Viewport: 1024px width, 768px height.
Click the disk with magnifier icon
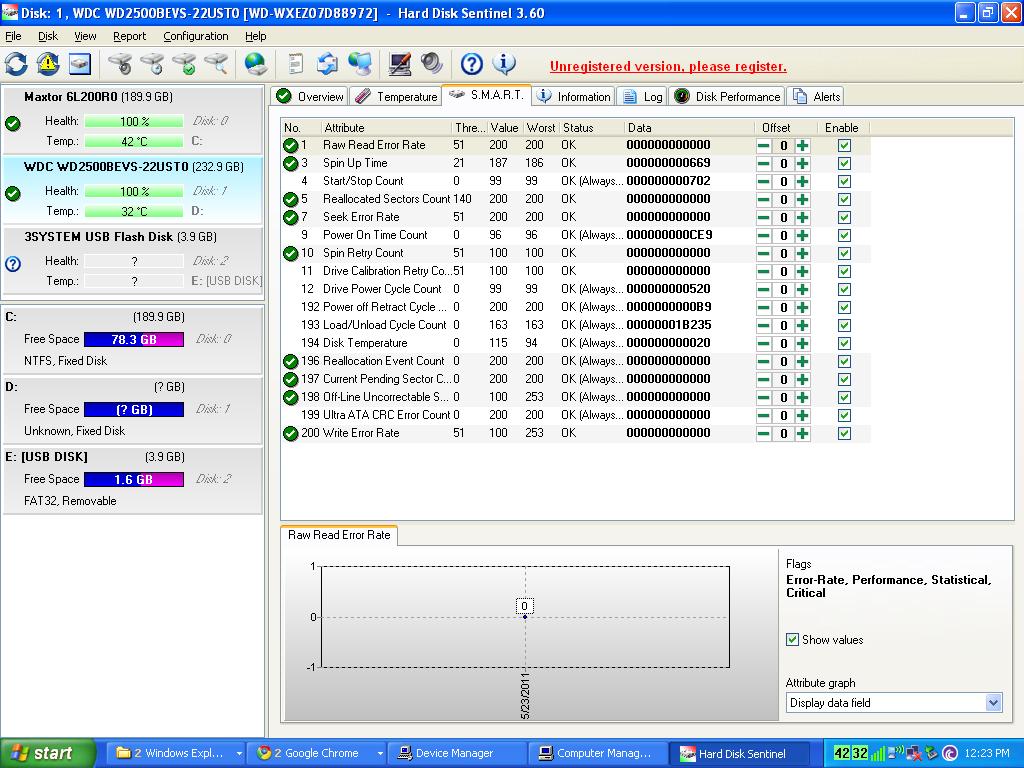point(216,64)
